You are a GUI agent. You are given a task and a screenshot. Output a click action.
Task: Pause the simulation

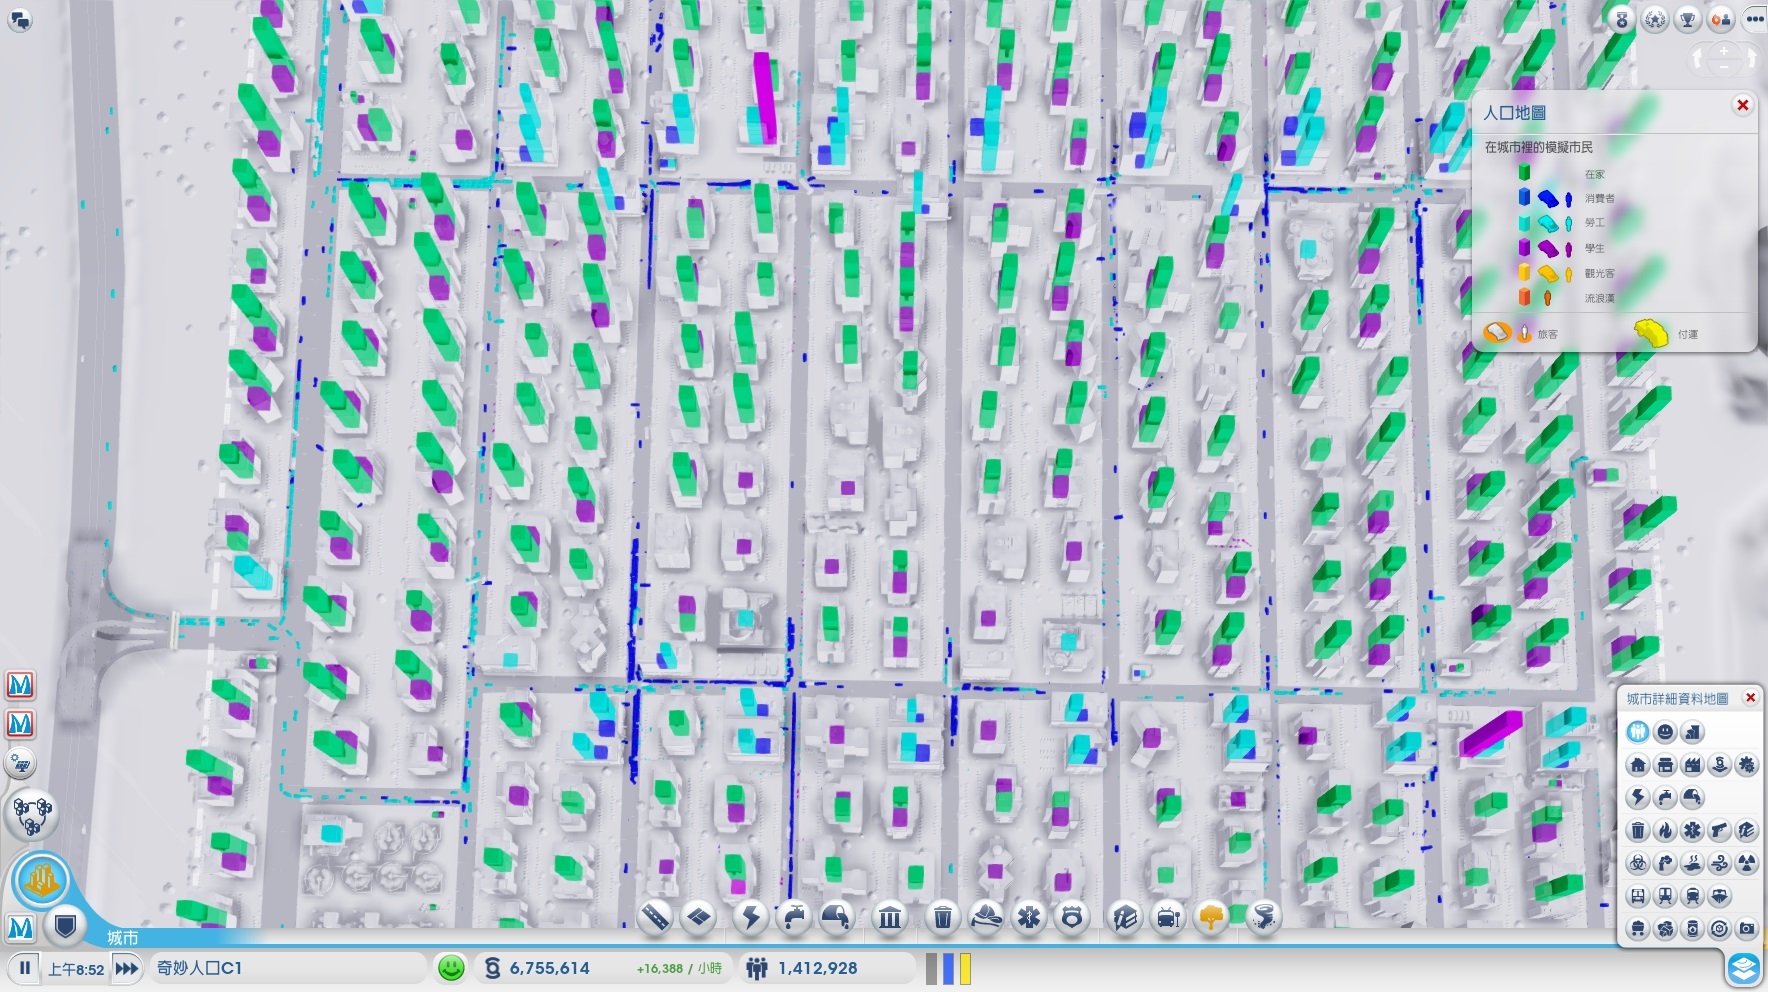24,968
